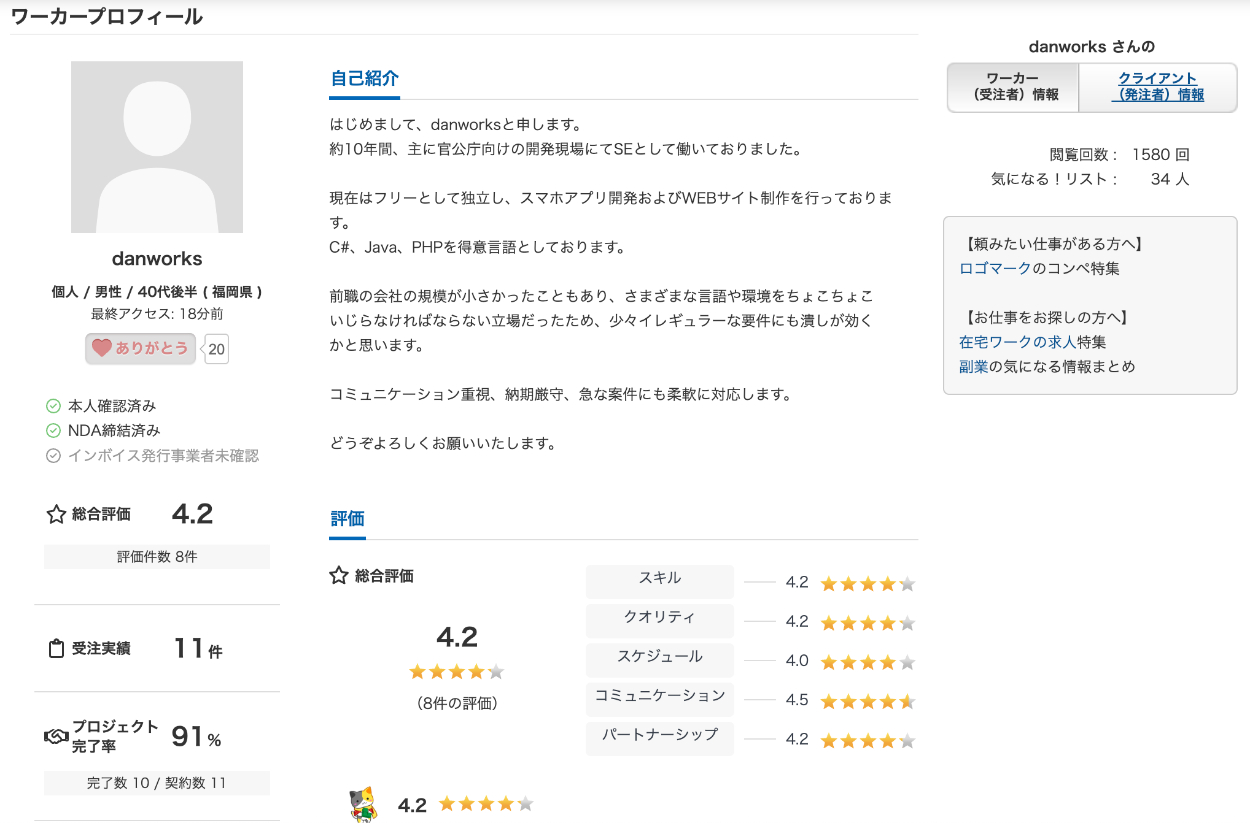Viewport: 1250px width, 823px height.
Task: Select the 自己紹介 section tab
Action: [x=364, y=79]
